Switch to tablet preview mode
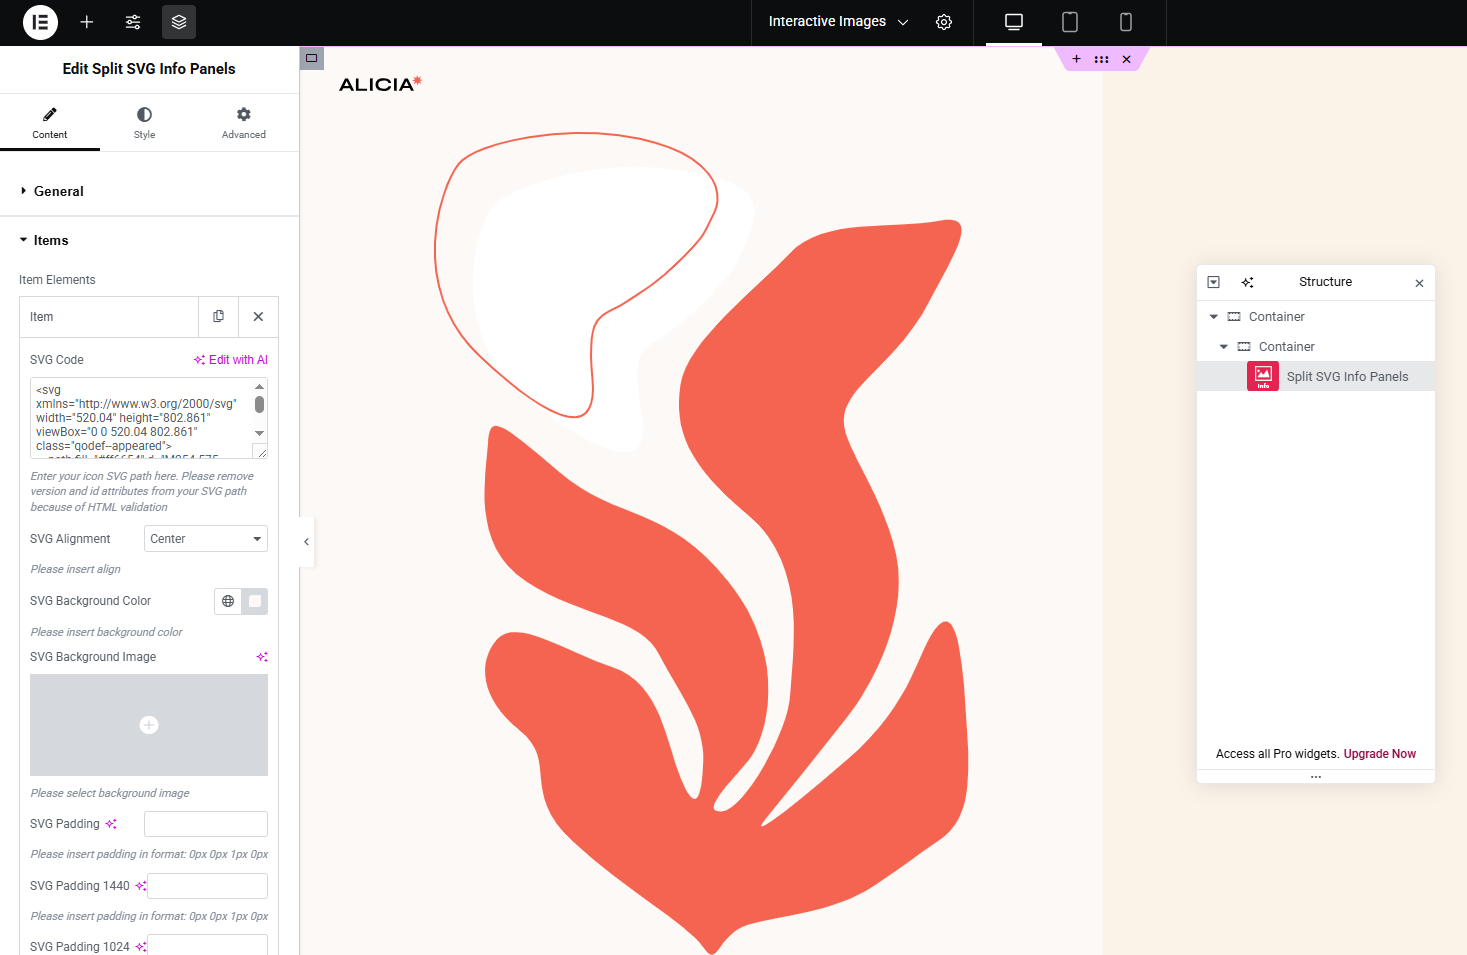Image resolution: width=1467 pixels, height=955 pixels. click(x=1069, y=22)
